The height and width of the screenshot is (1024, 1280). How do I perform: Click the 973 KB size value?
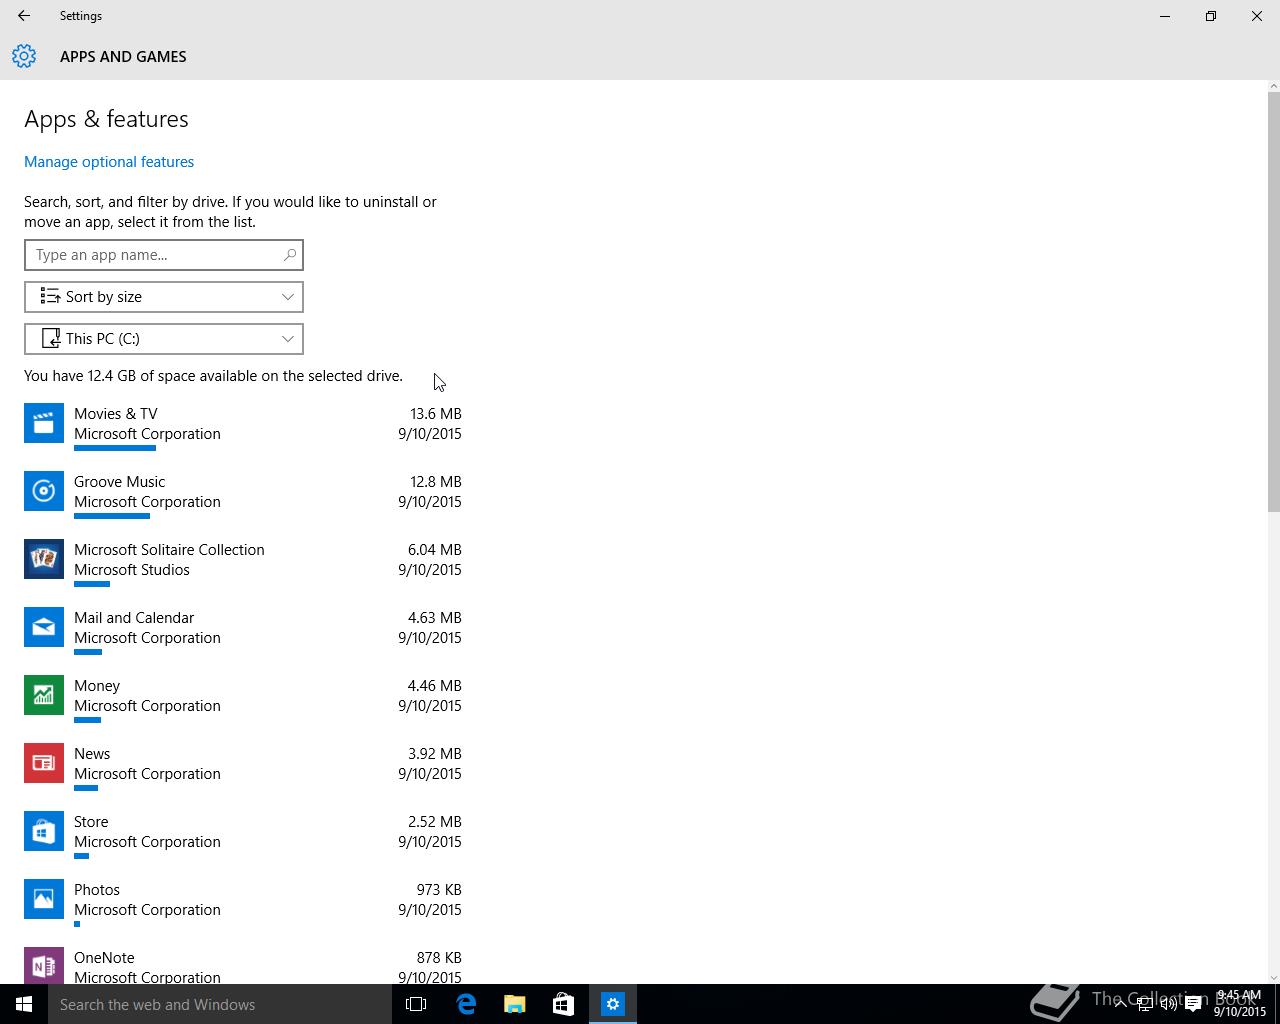point(439,890)
